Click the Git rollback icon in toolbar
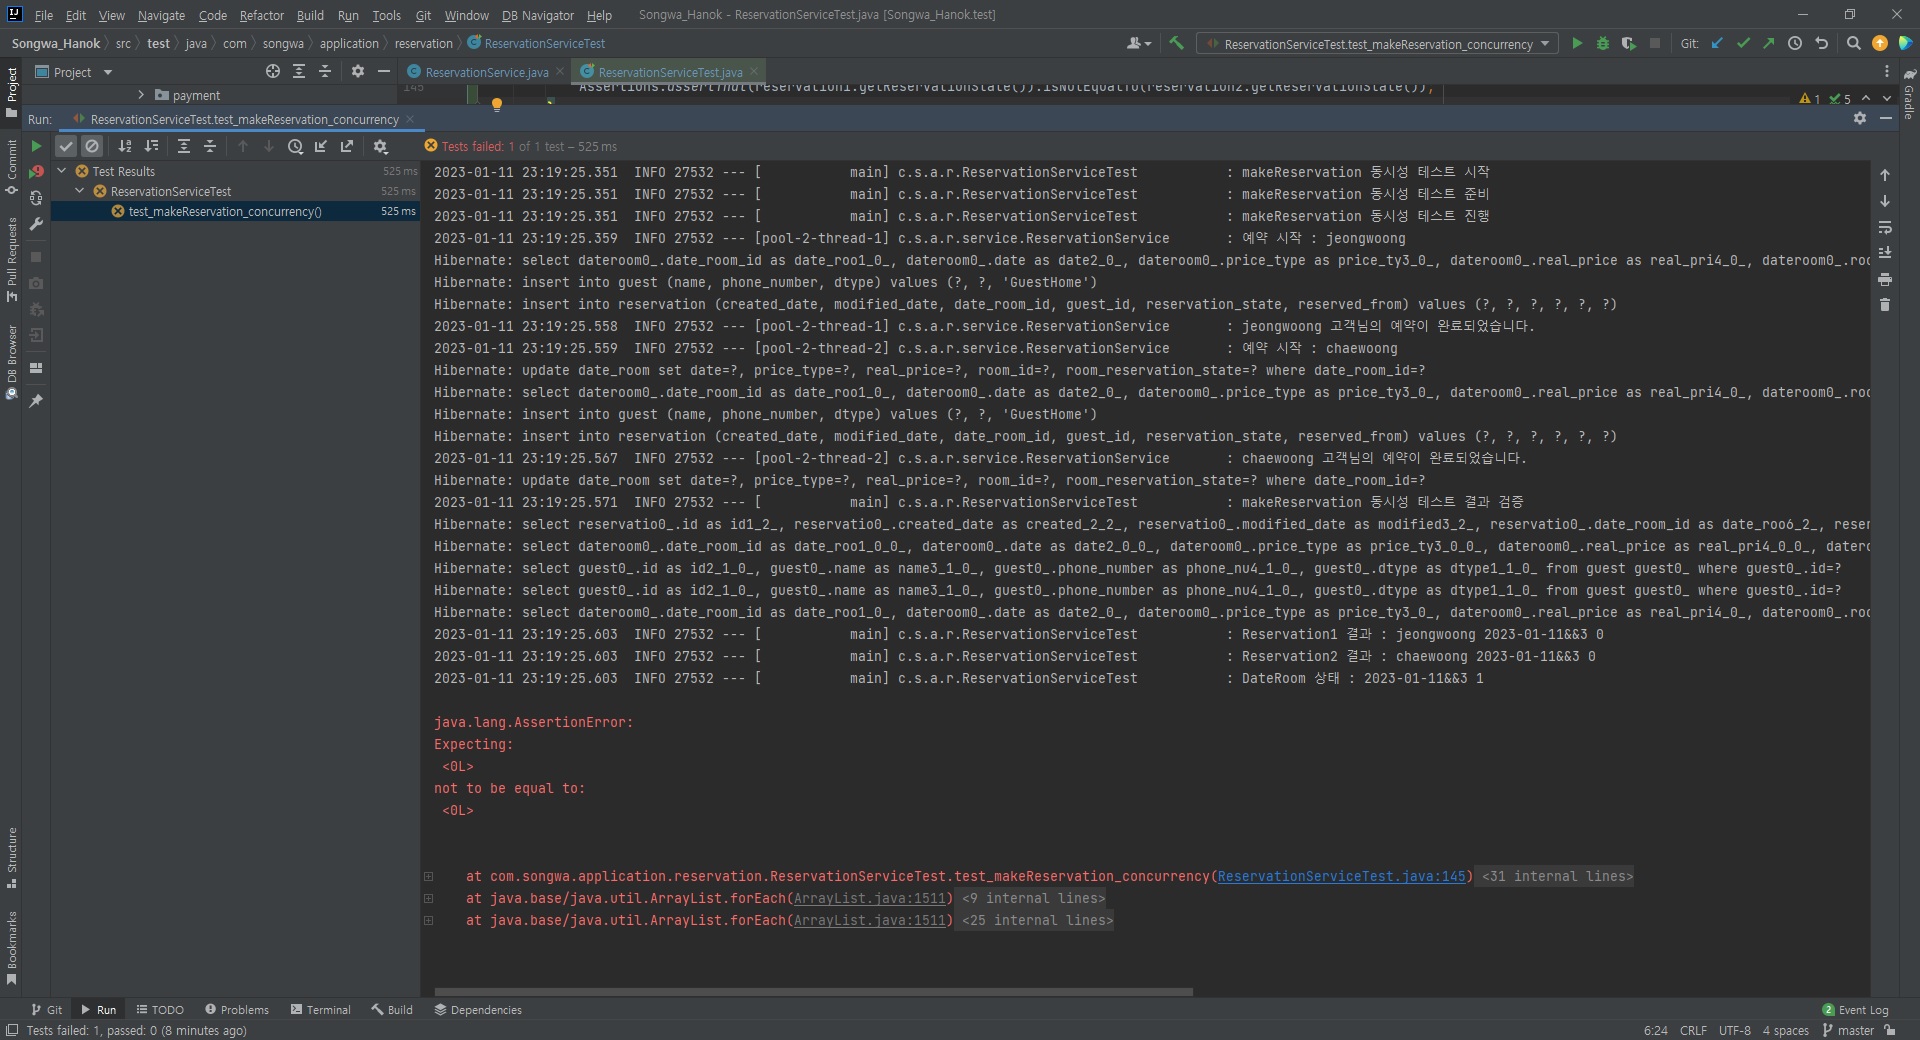The image size is (1920, 1040). point(1821,44)
